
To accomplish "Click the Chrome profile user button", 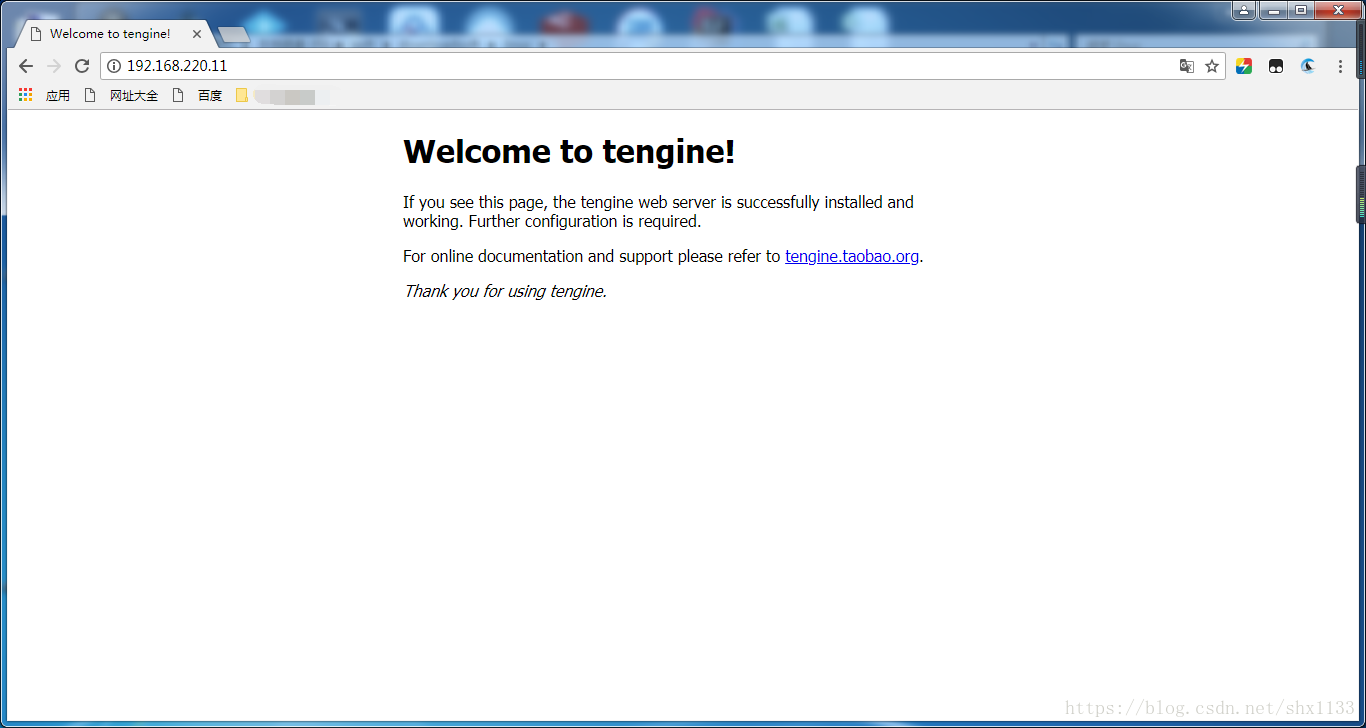I will (x=1243, y=10).
